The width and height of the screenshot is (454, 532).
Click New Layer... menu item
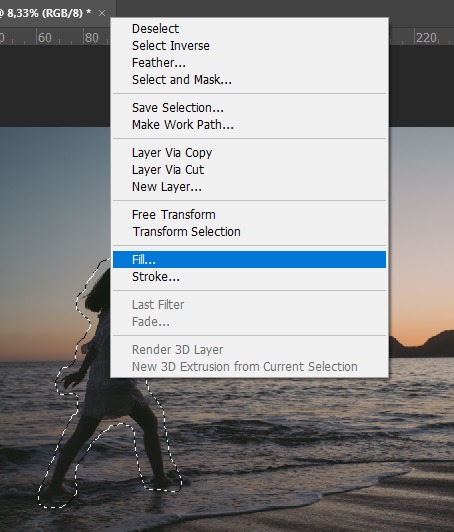[x=249, y=187]
